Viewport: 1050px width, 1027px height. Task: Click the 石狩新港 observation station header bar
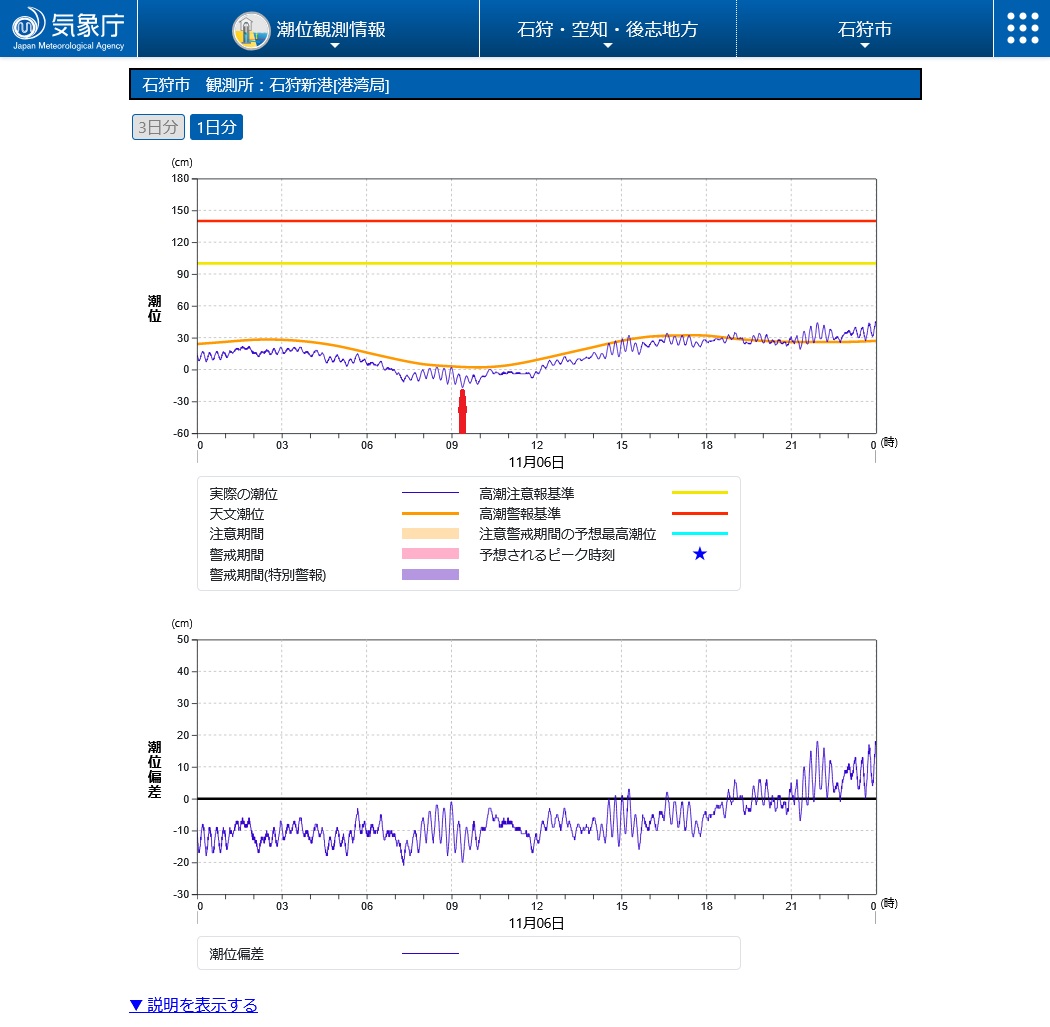525,85
